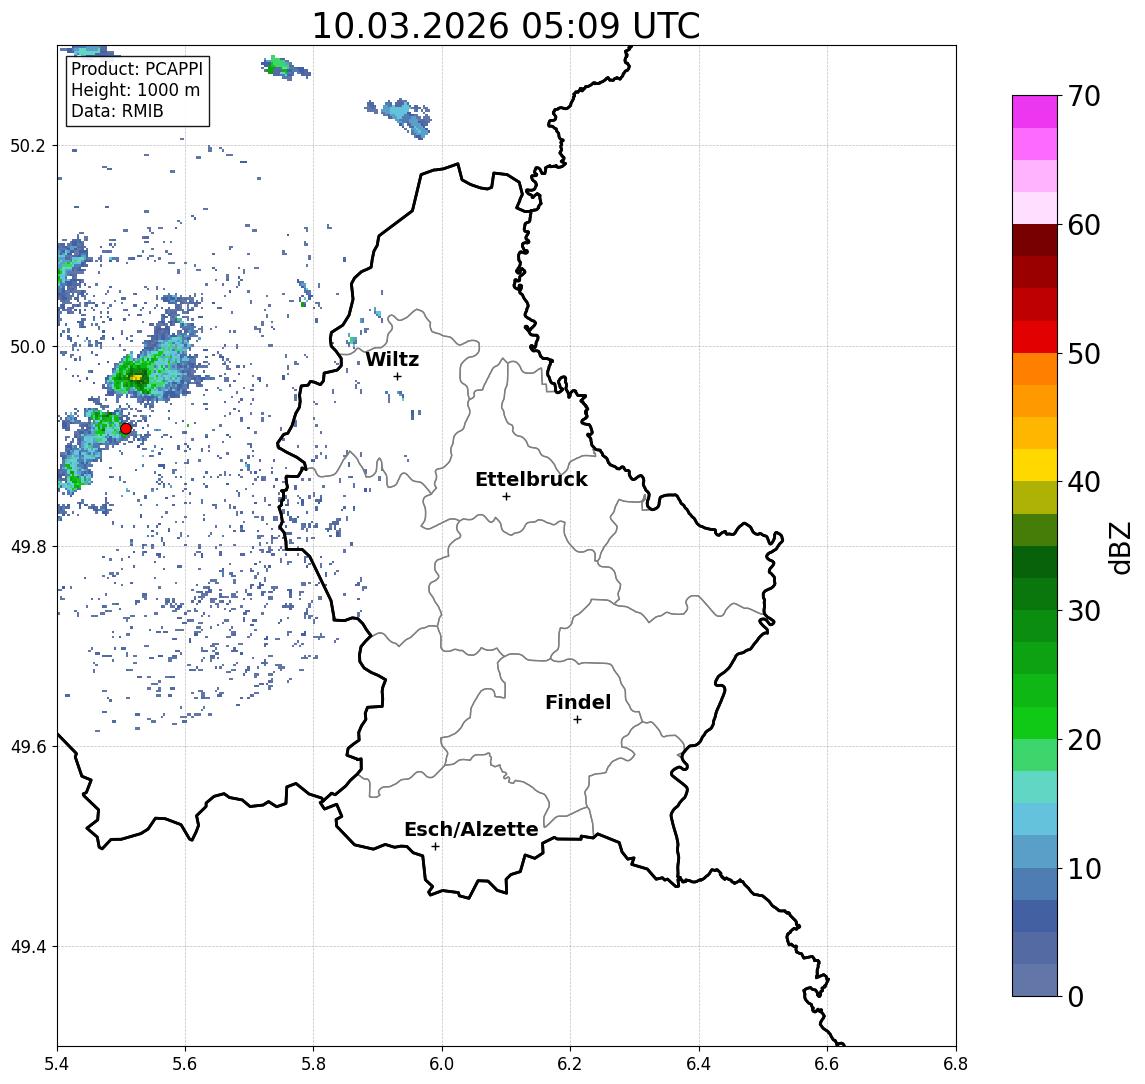
Task: Pick the yellow swatch just above 40 dBZ
Action: coord(1035,465)
